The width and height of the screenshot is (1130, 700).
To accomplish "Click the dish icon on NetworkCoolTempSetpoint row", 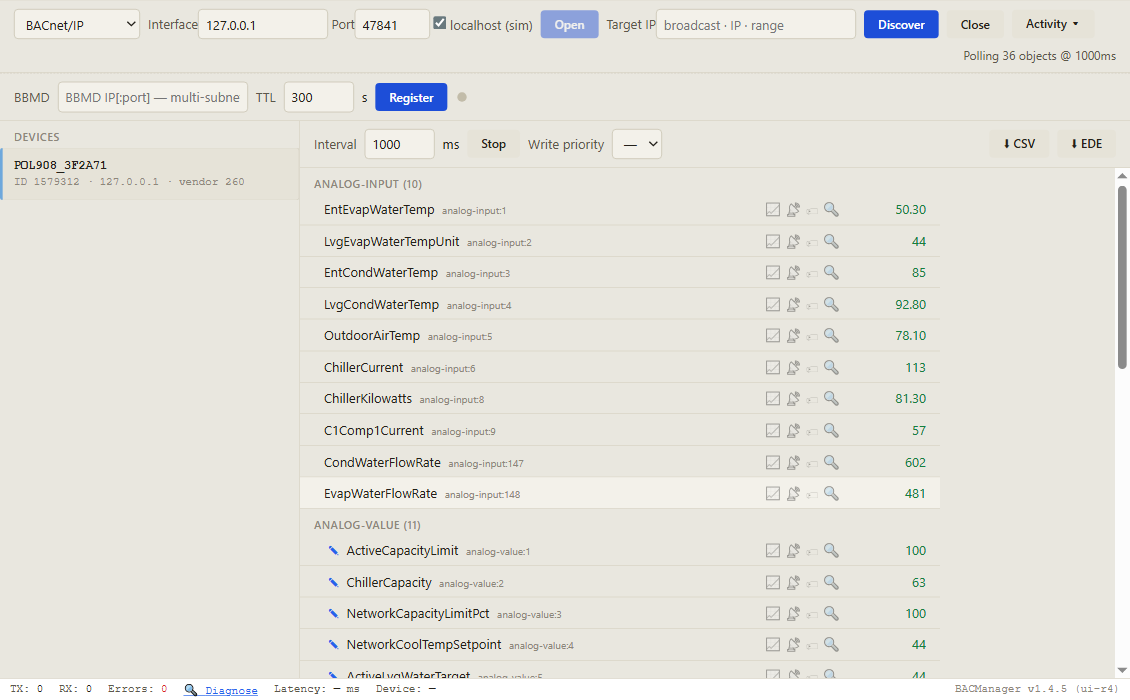I will (x=793, y=644).
